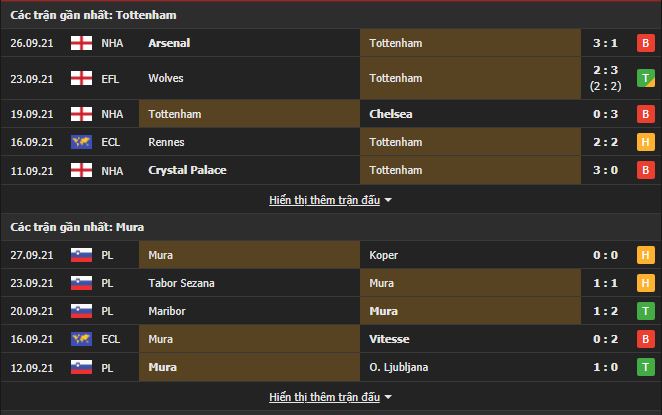Click orange H result badge for Rennes match
The width and height of the screenshot is (662, 415).
(646, 142)
